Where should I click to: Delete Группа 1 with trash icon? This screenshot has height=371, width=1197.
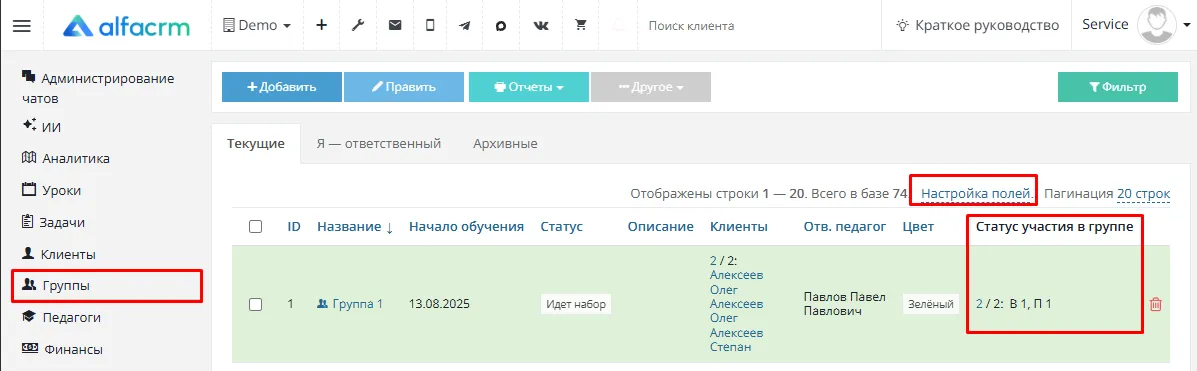[x=1156, y=304]
